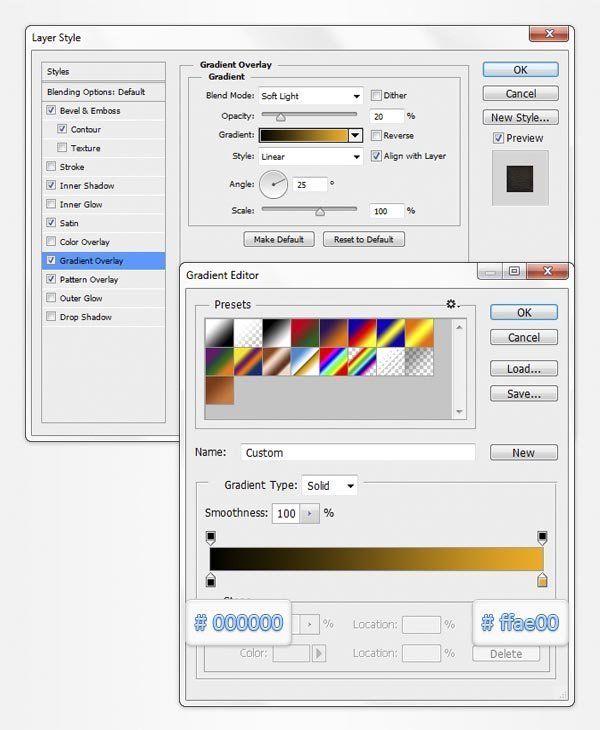This screenshot has width=600, height=730.
Task: Click the left black color stop
Action: 211,580
